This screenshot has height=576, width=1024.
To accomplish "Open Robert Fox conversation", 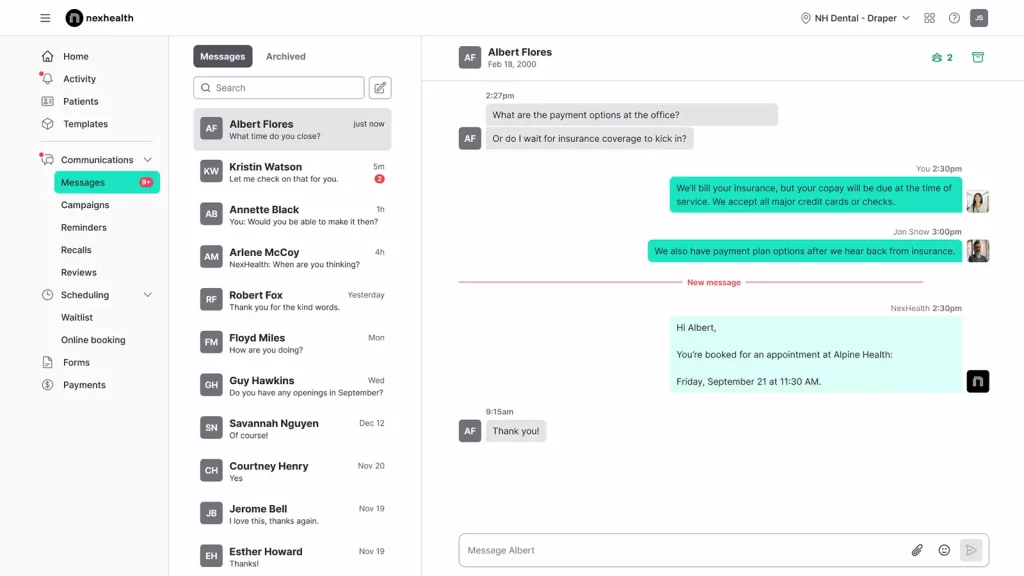I will point(292,300).
